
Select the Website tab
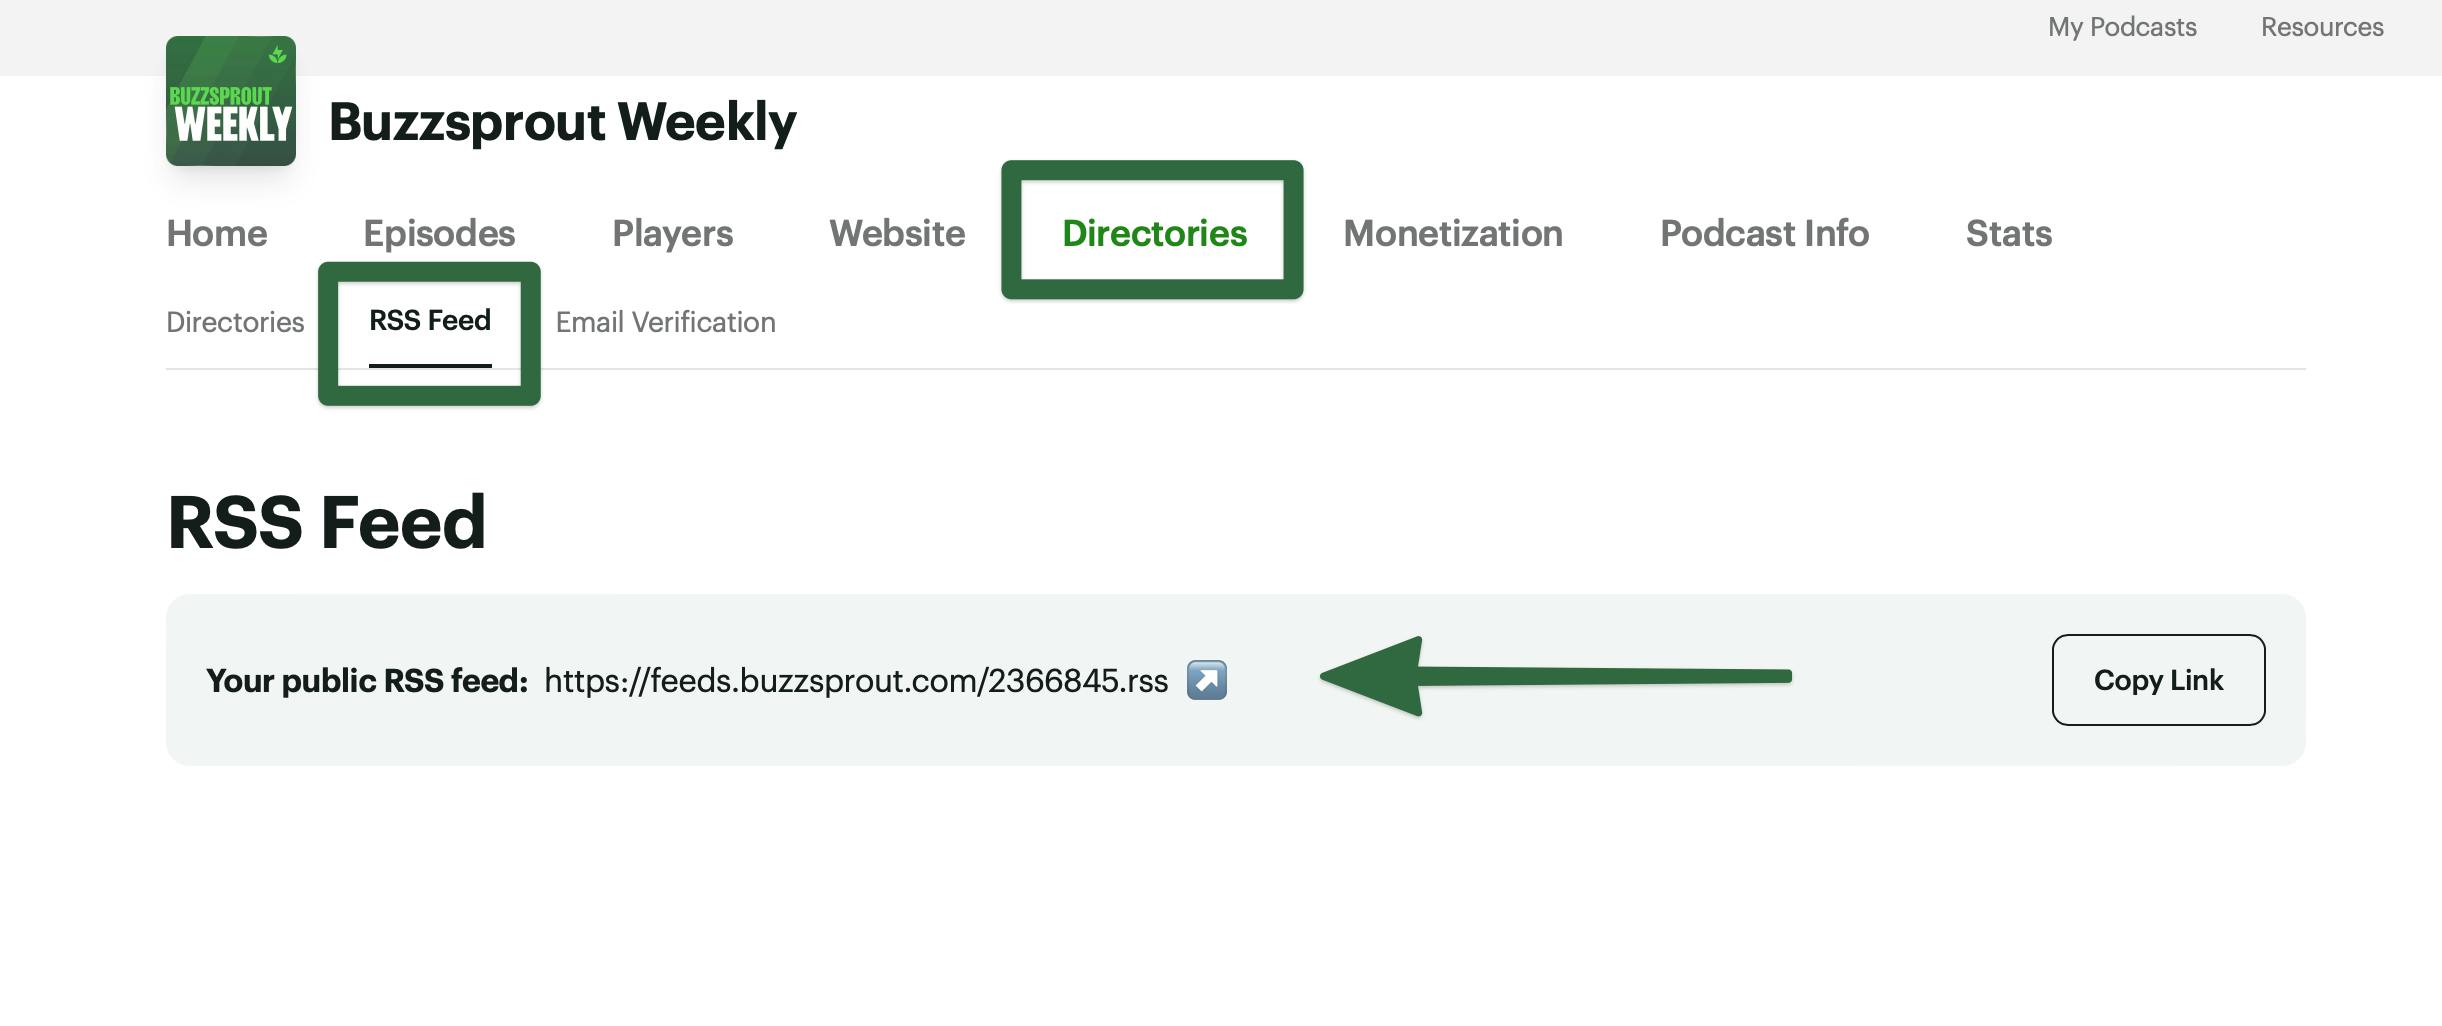pos(897,233)
